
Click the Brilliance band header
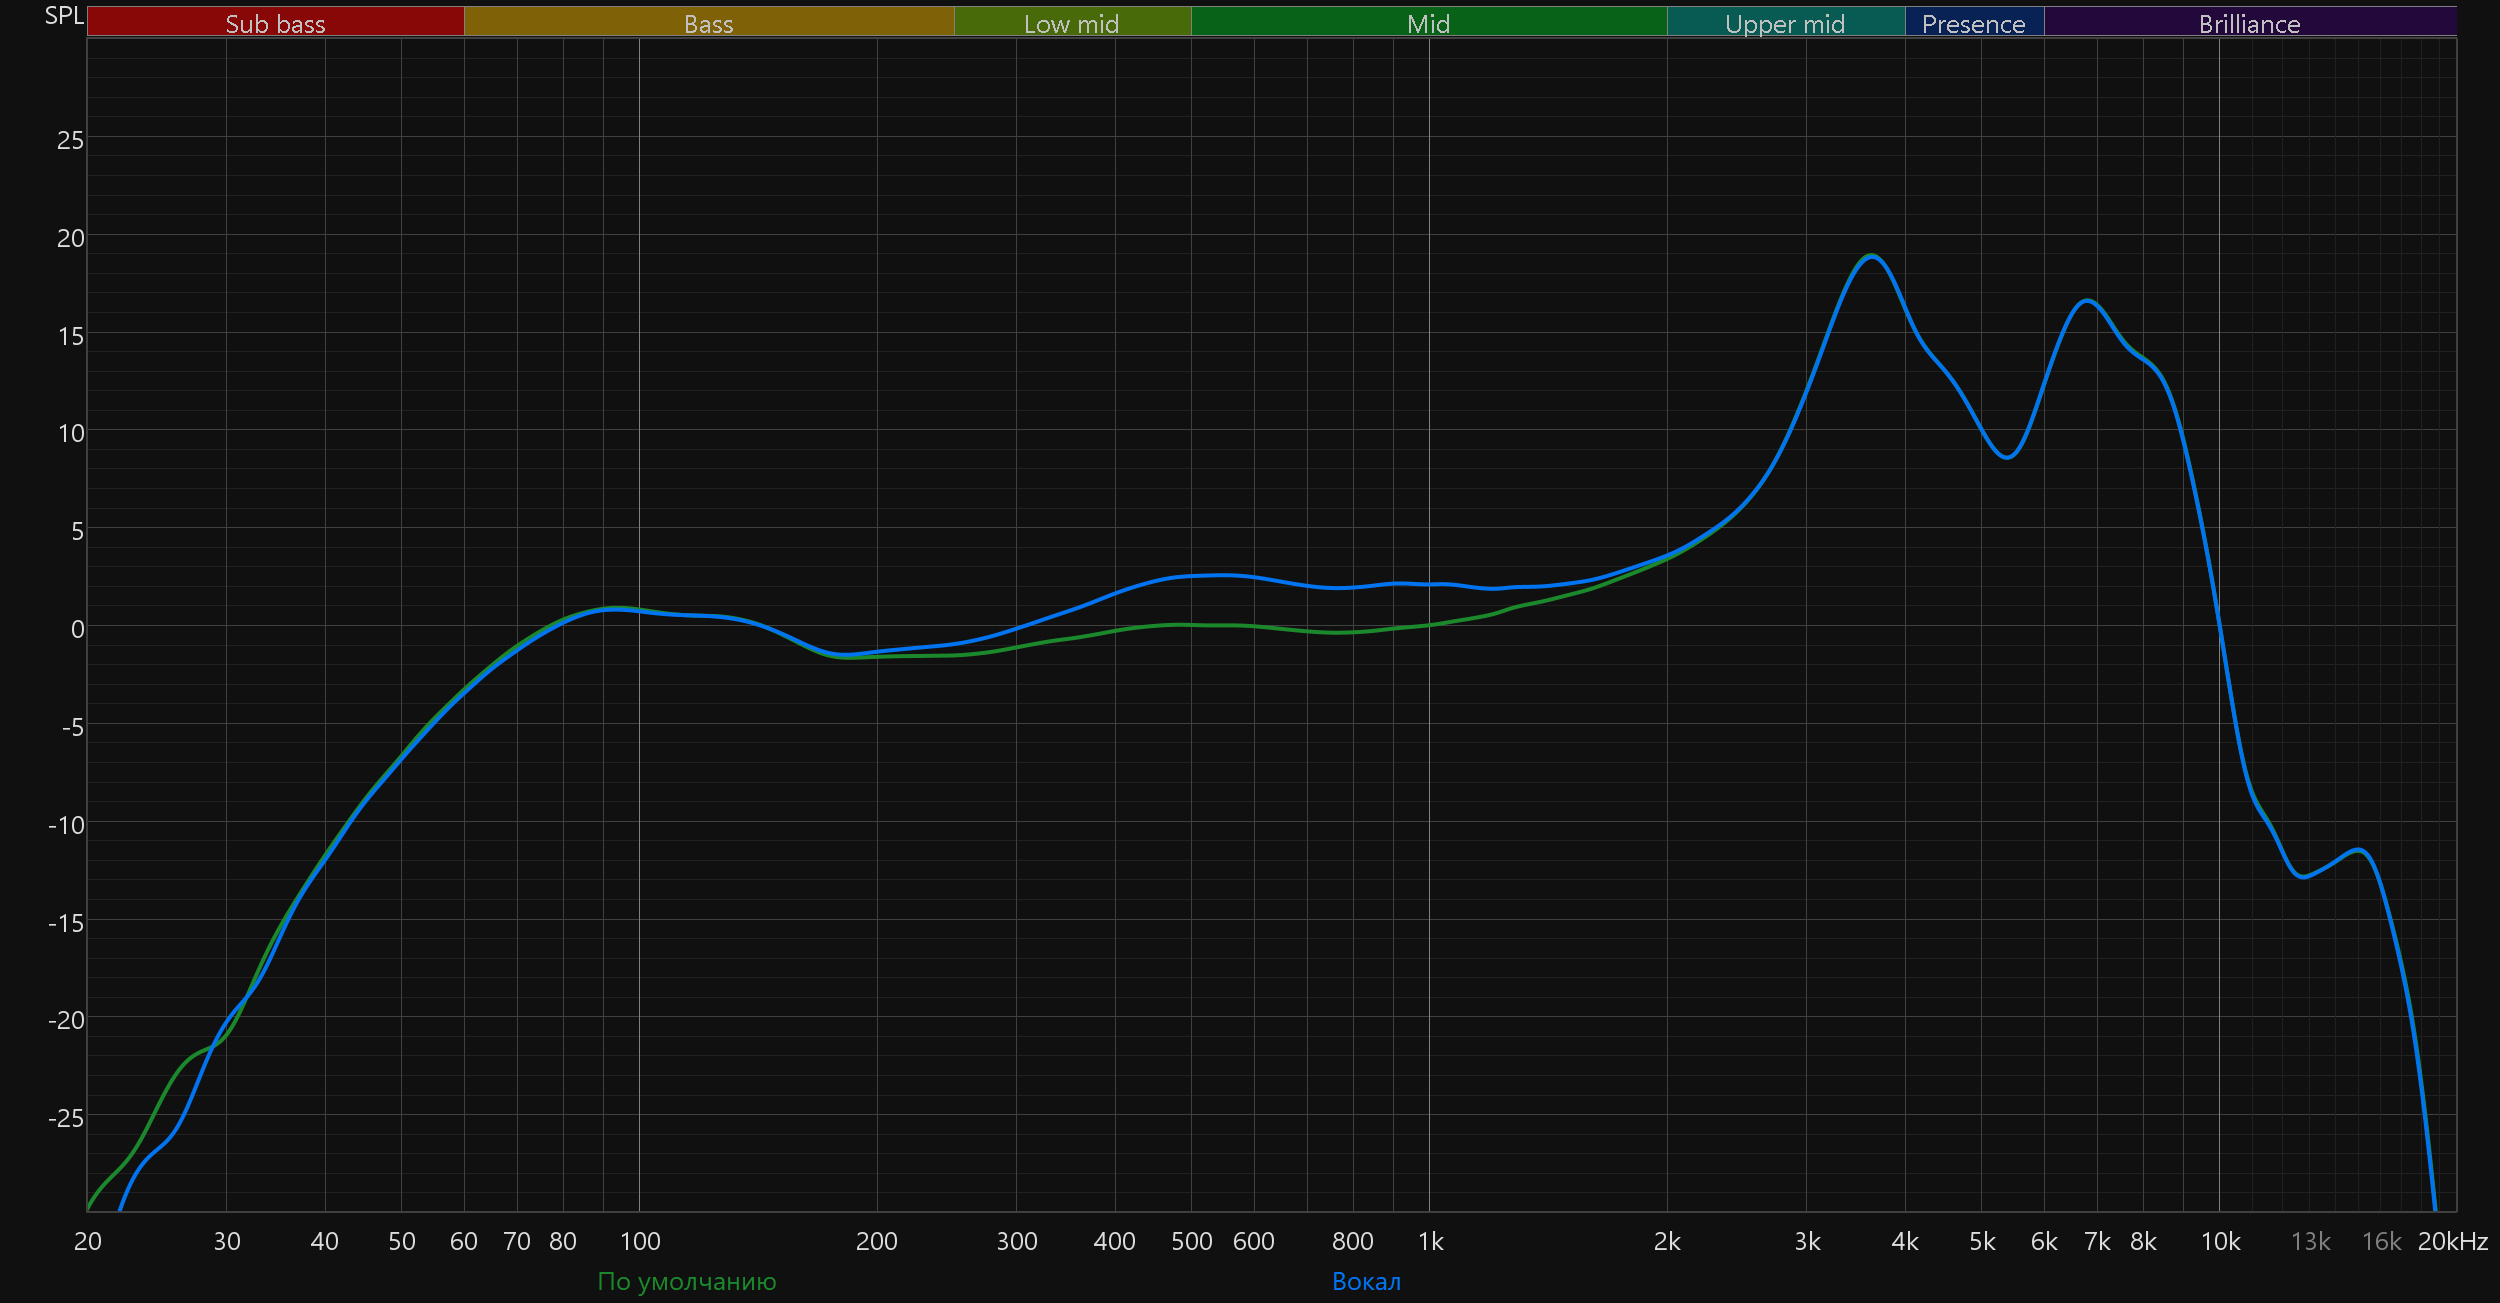click(x=2249, y=23)
